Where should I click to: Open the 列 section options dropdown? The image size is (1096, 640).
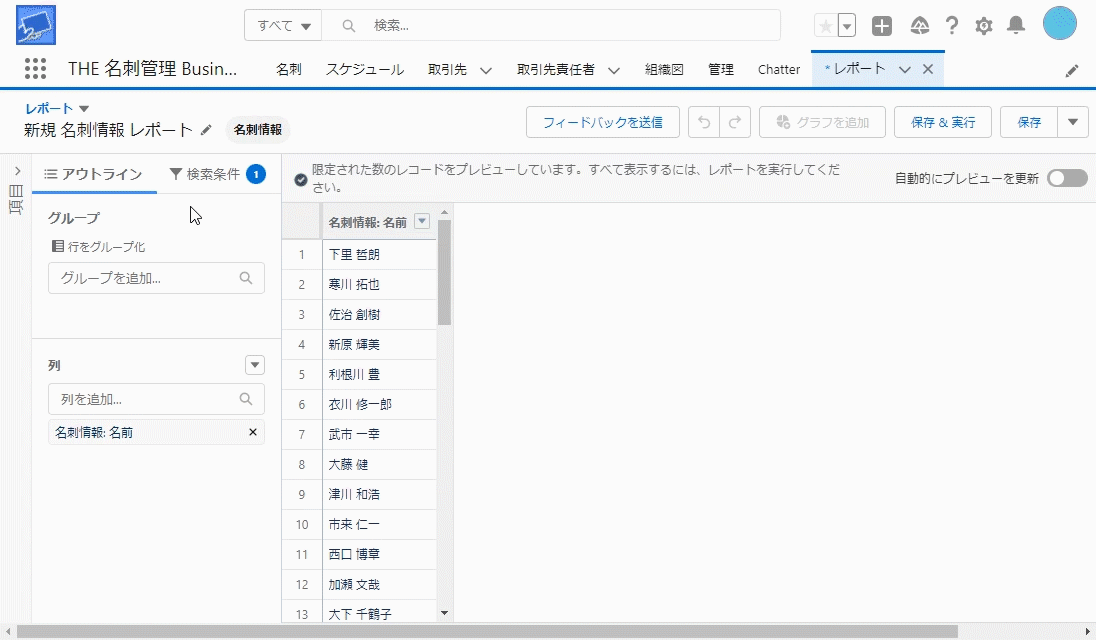(x=254, y=365)
